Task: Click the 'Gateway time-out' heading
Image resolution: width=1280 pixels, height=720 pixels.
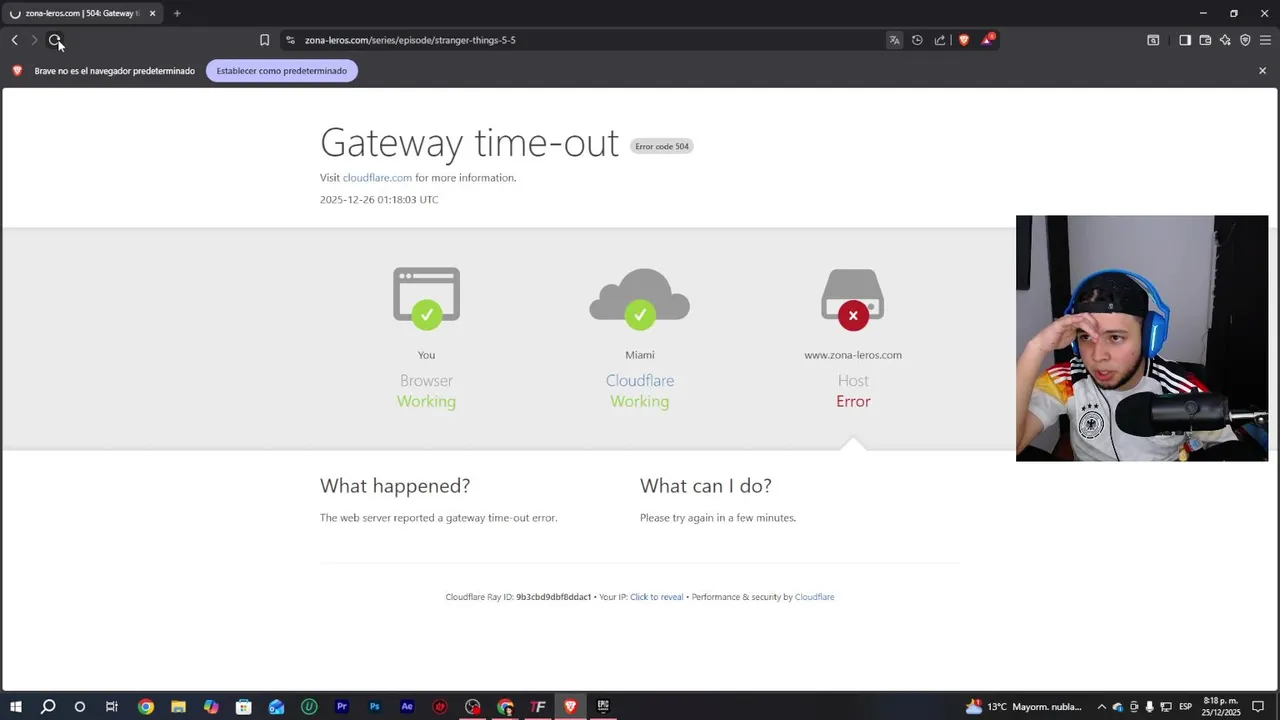Action: [469, 143]
